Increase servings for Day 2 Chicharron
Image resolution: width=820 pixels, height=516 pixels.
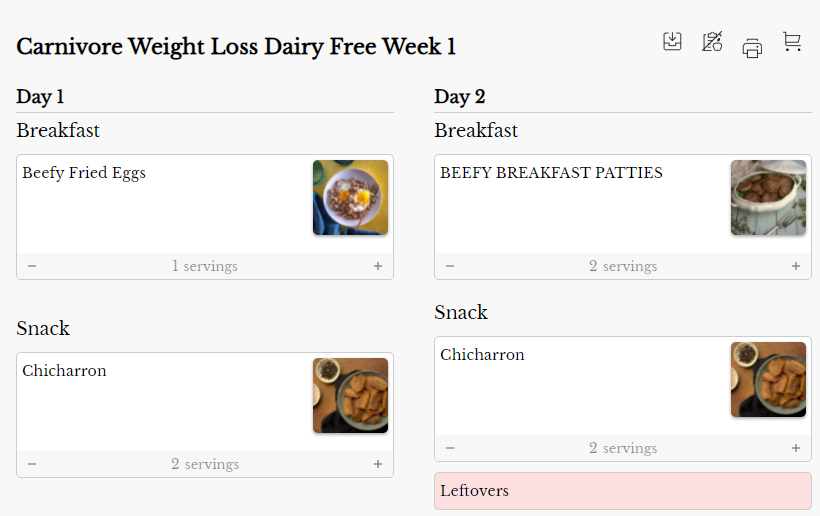796,448
